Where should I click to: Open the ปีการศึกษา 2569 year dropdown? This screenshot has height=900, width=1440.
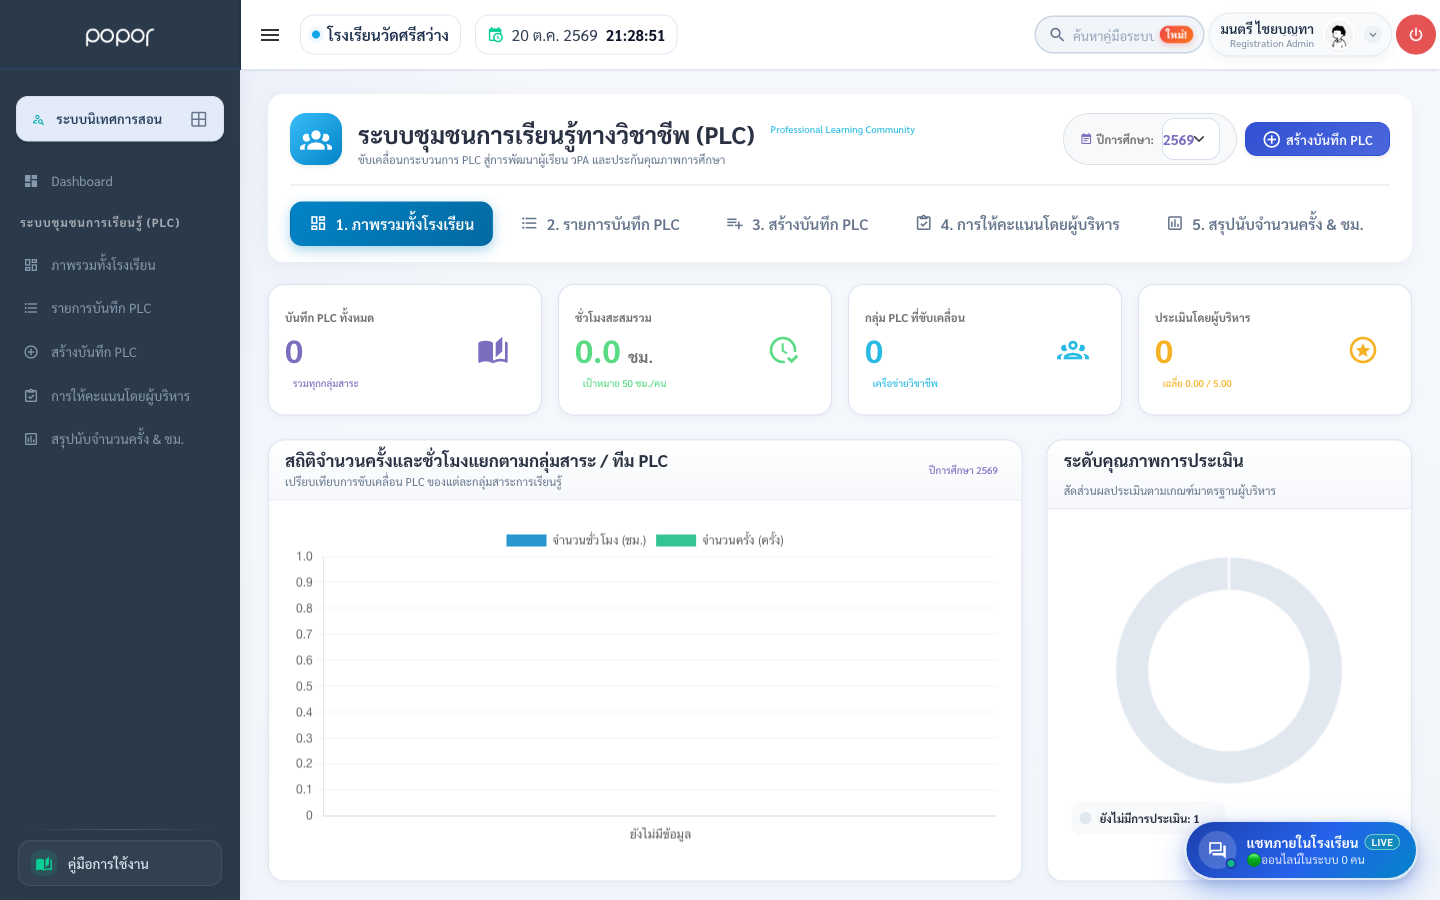click(1190, 140)
